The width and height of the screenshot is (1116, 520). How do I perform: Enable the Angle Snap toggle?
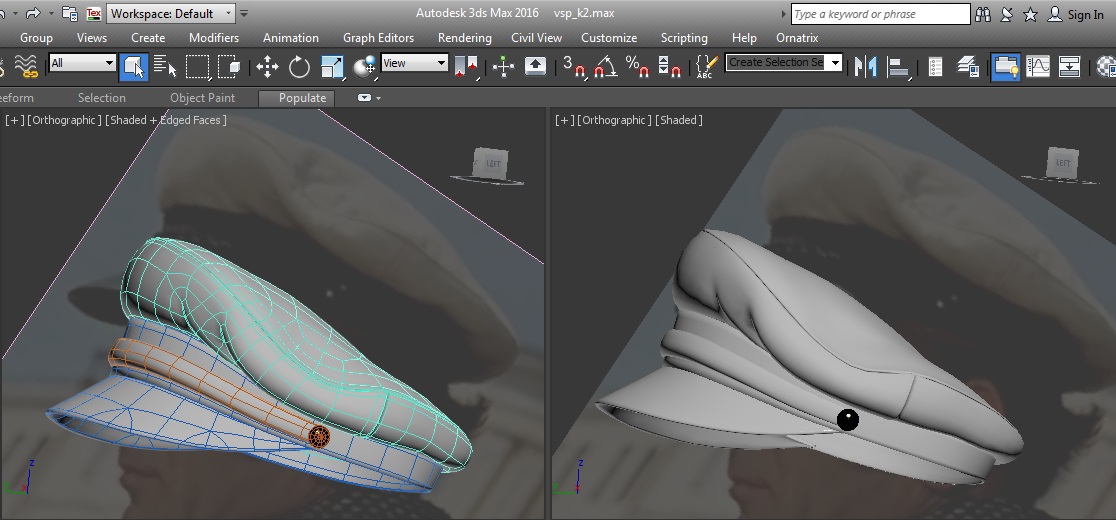pos(605,67)
